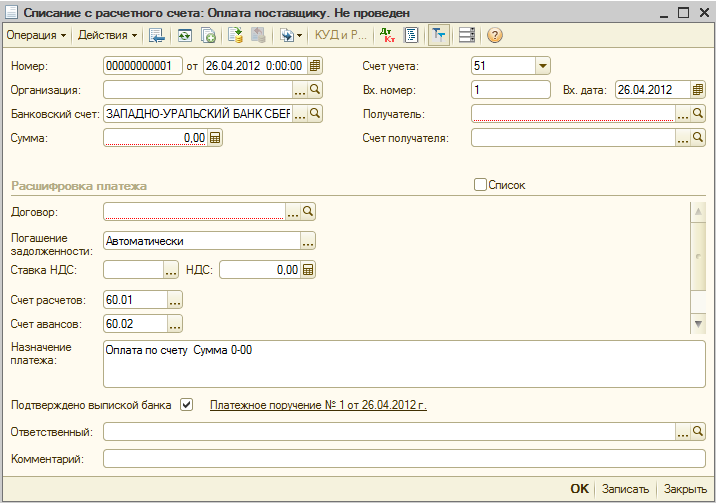
Task: Click the Договор input field
Action: coord(195,212)
